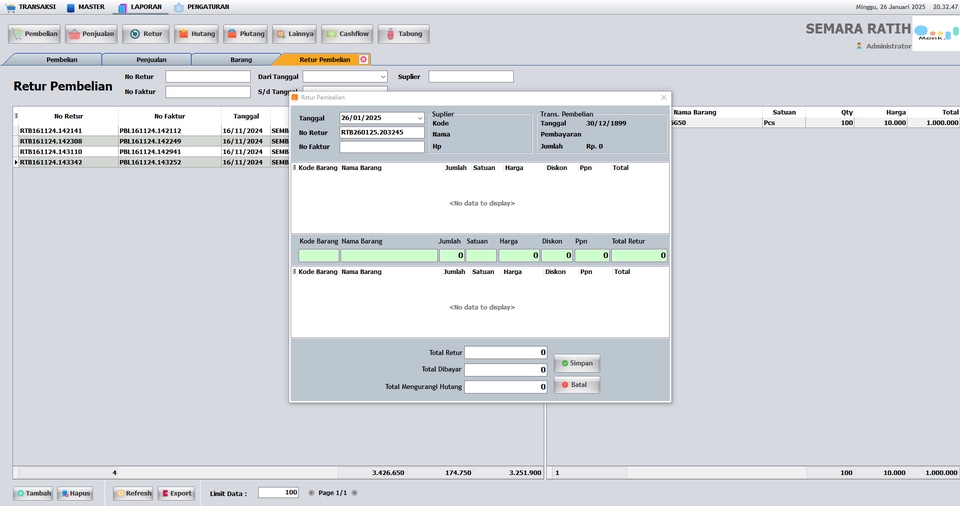This screenshot has width=960, height=506.
Task: Click grid options icon in bottom item table
Action: pos(294,271)
